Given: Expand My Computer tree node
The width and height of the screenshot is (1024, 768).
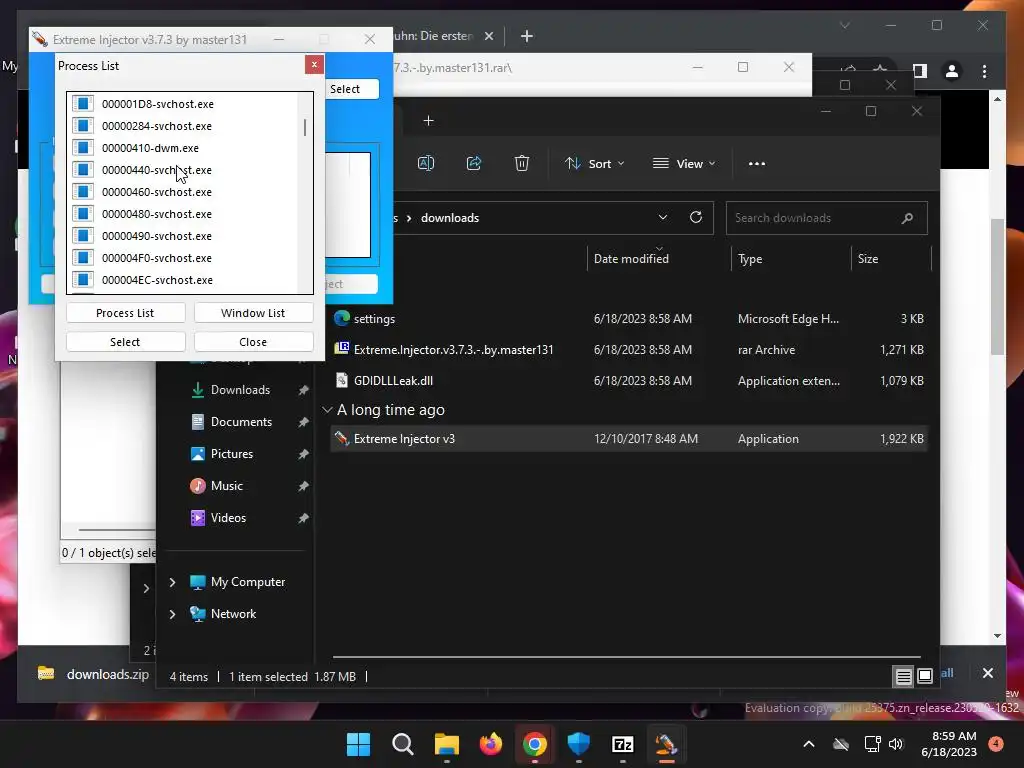Looking at the screenshot, I should pyautogui.click(x=172, y=582).
